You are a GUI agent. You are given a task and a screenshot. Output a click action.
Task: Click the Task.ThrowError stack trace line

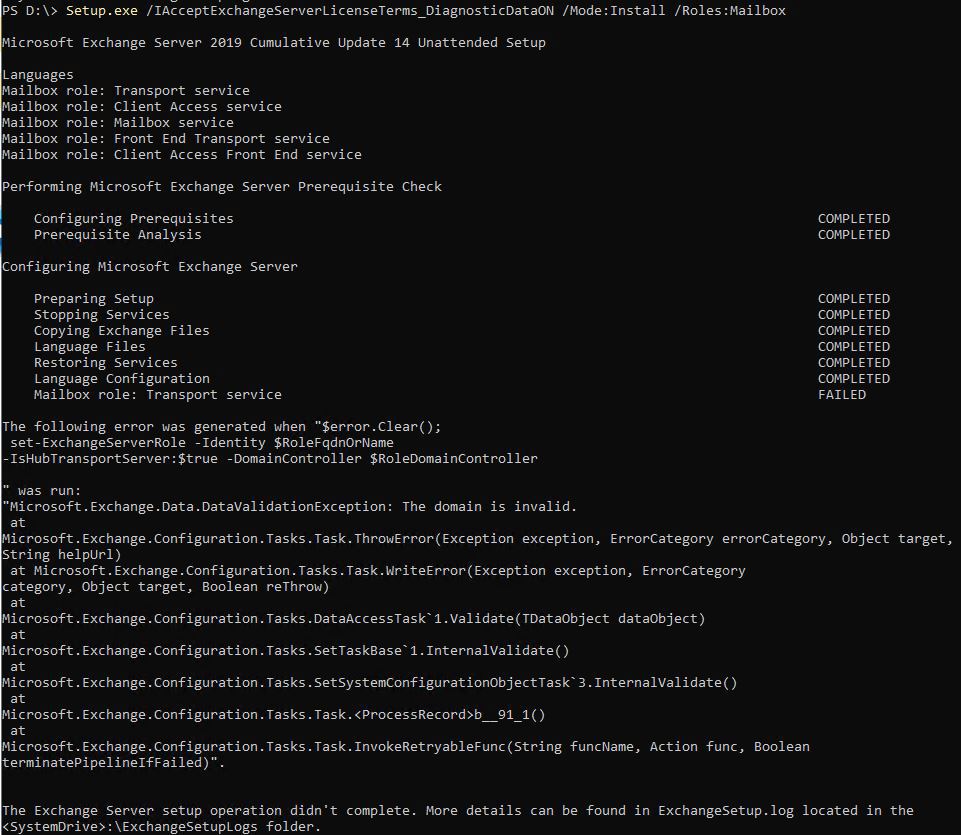(x=477, y=539)
